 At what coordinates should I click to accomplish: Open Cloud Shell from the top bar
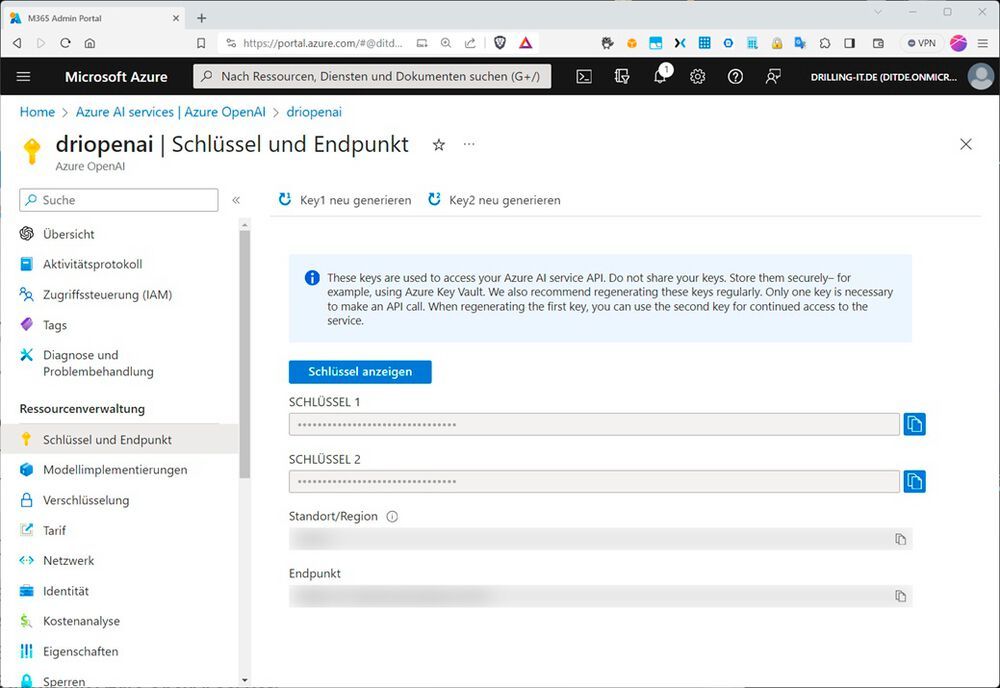click(584, 77)
